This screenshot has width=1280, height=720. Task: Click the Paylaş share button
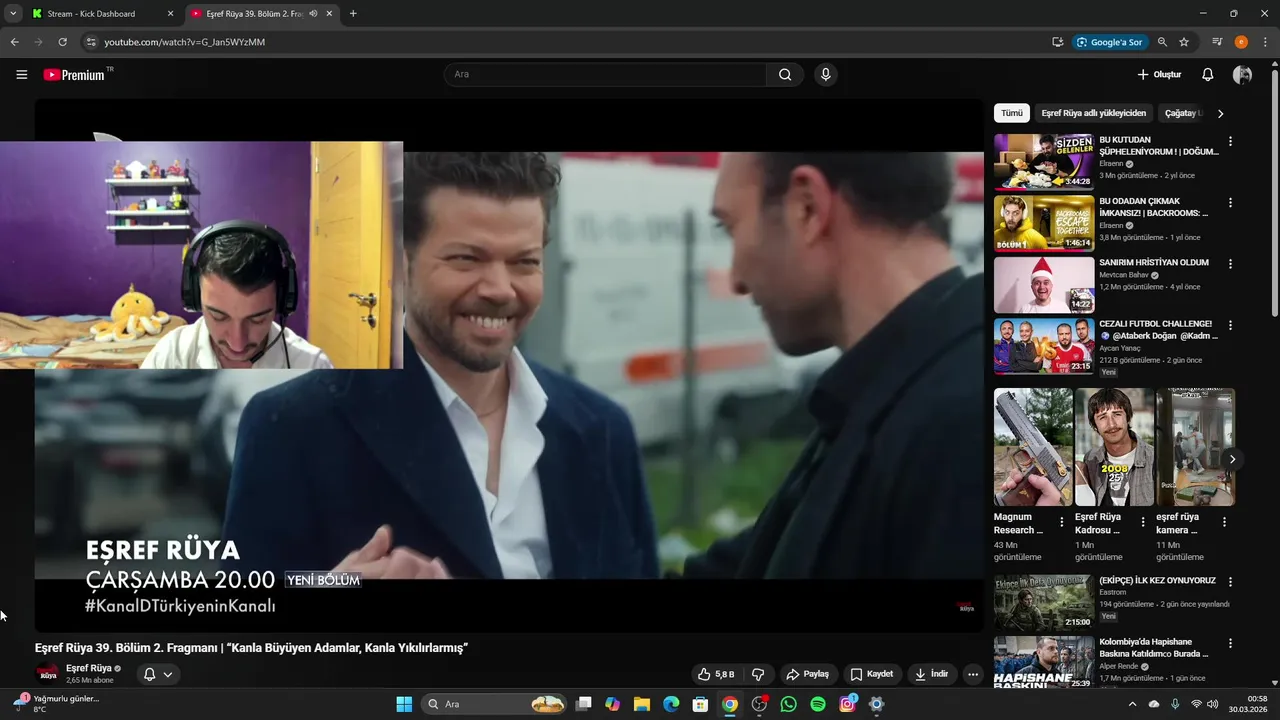coord(808,674)
